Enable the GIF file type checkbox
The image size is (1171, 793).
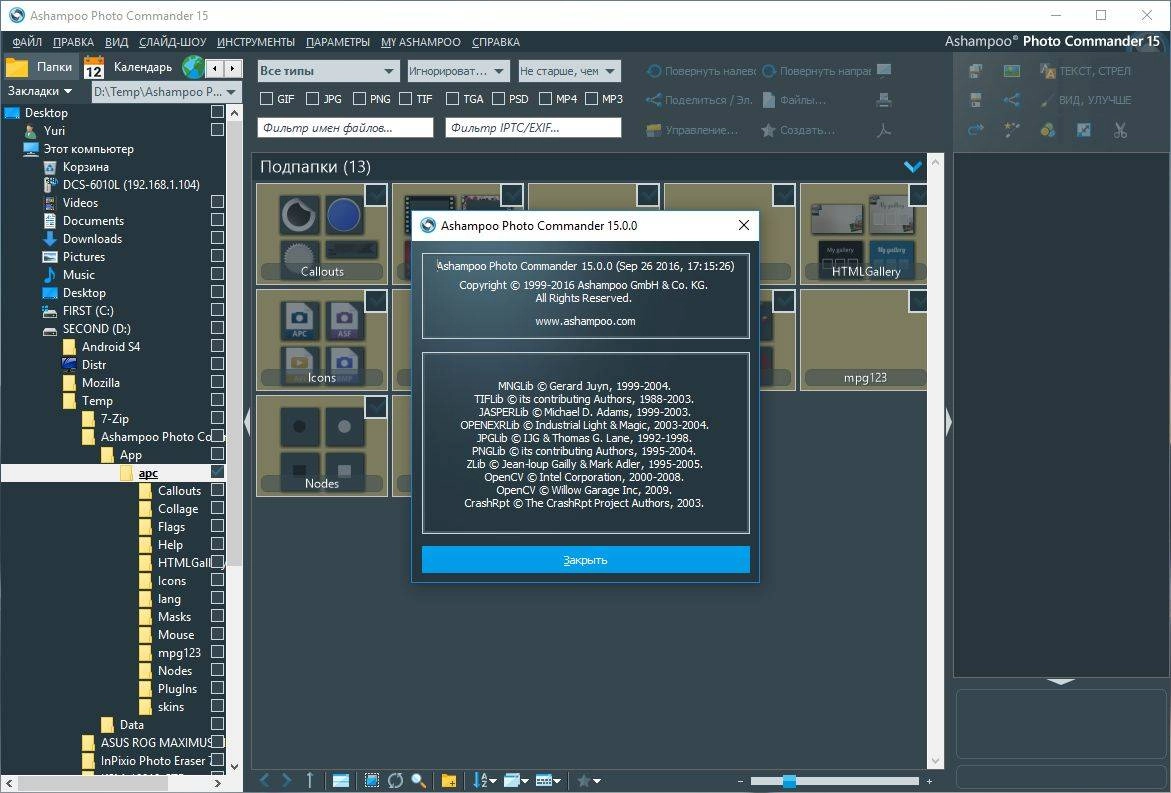pyautogui.click(x=267, y=99)
